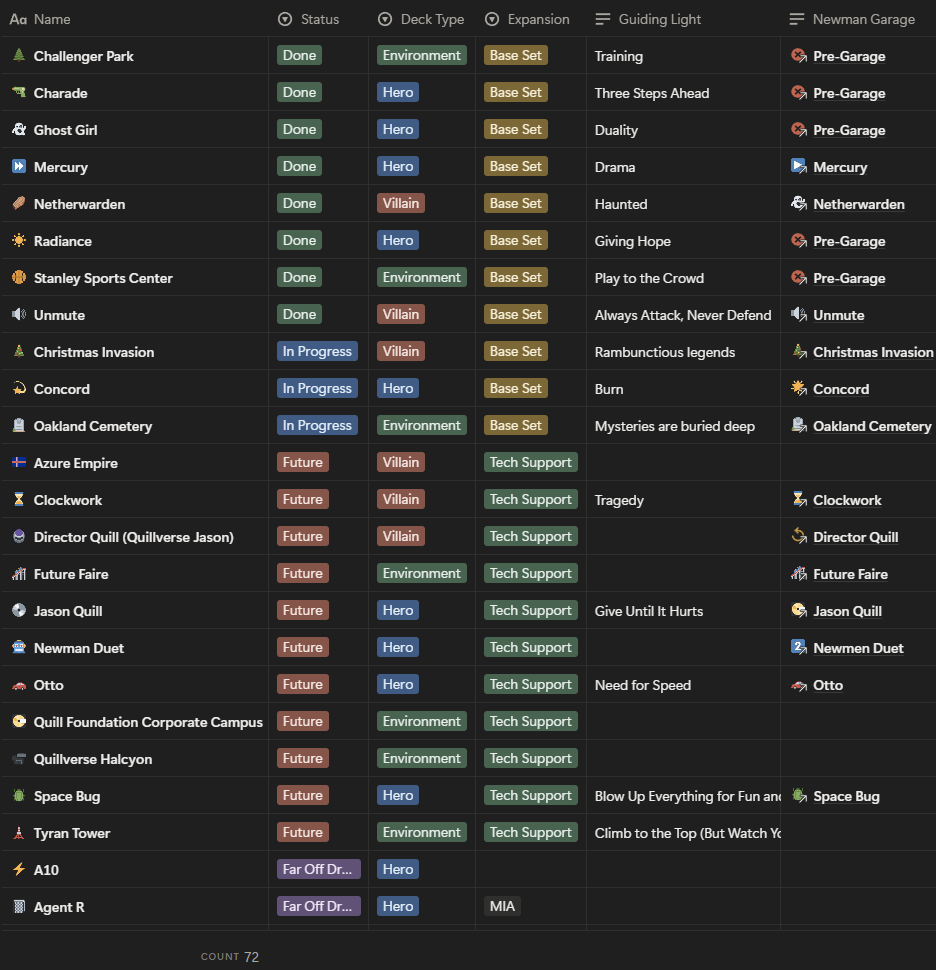The image size is (936, 970).
Task: Open the Deck Type column header menu
Action: [x=431, y=19]
